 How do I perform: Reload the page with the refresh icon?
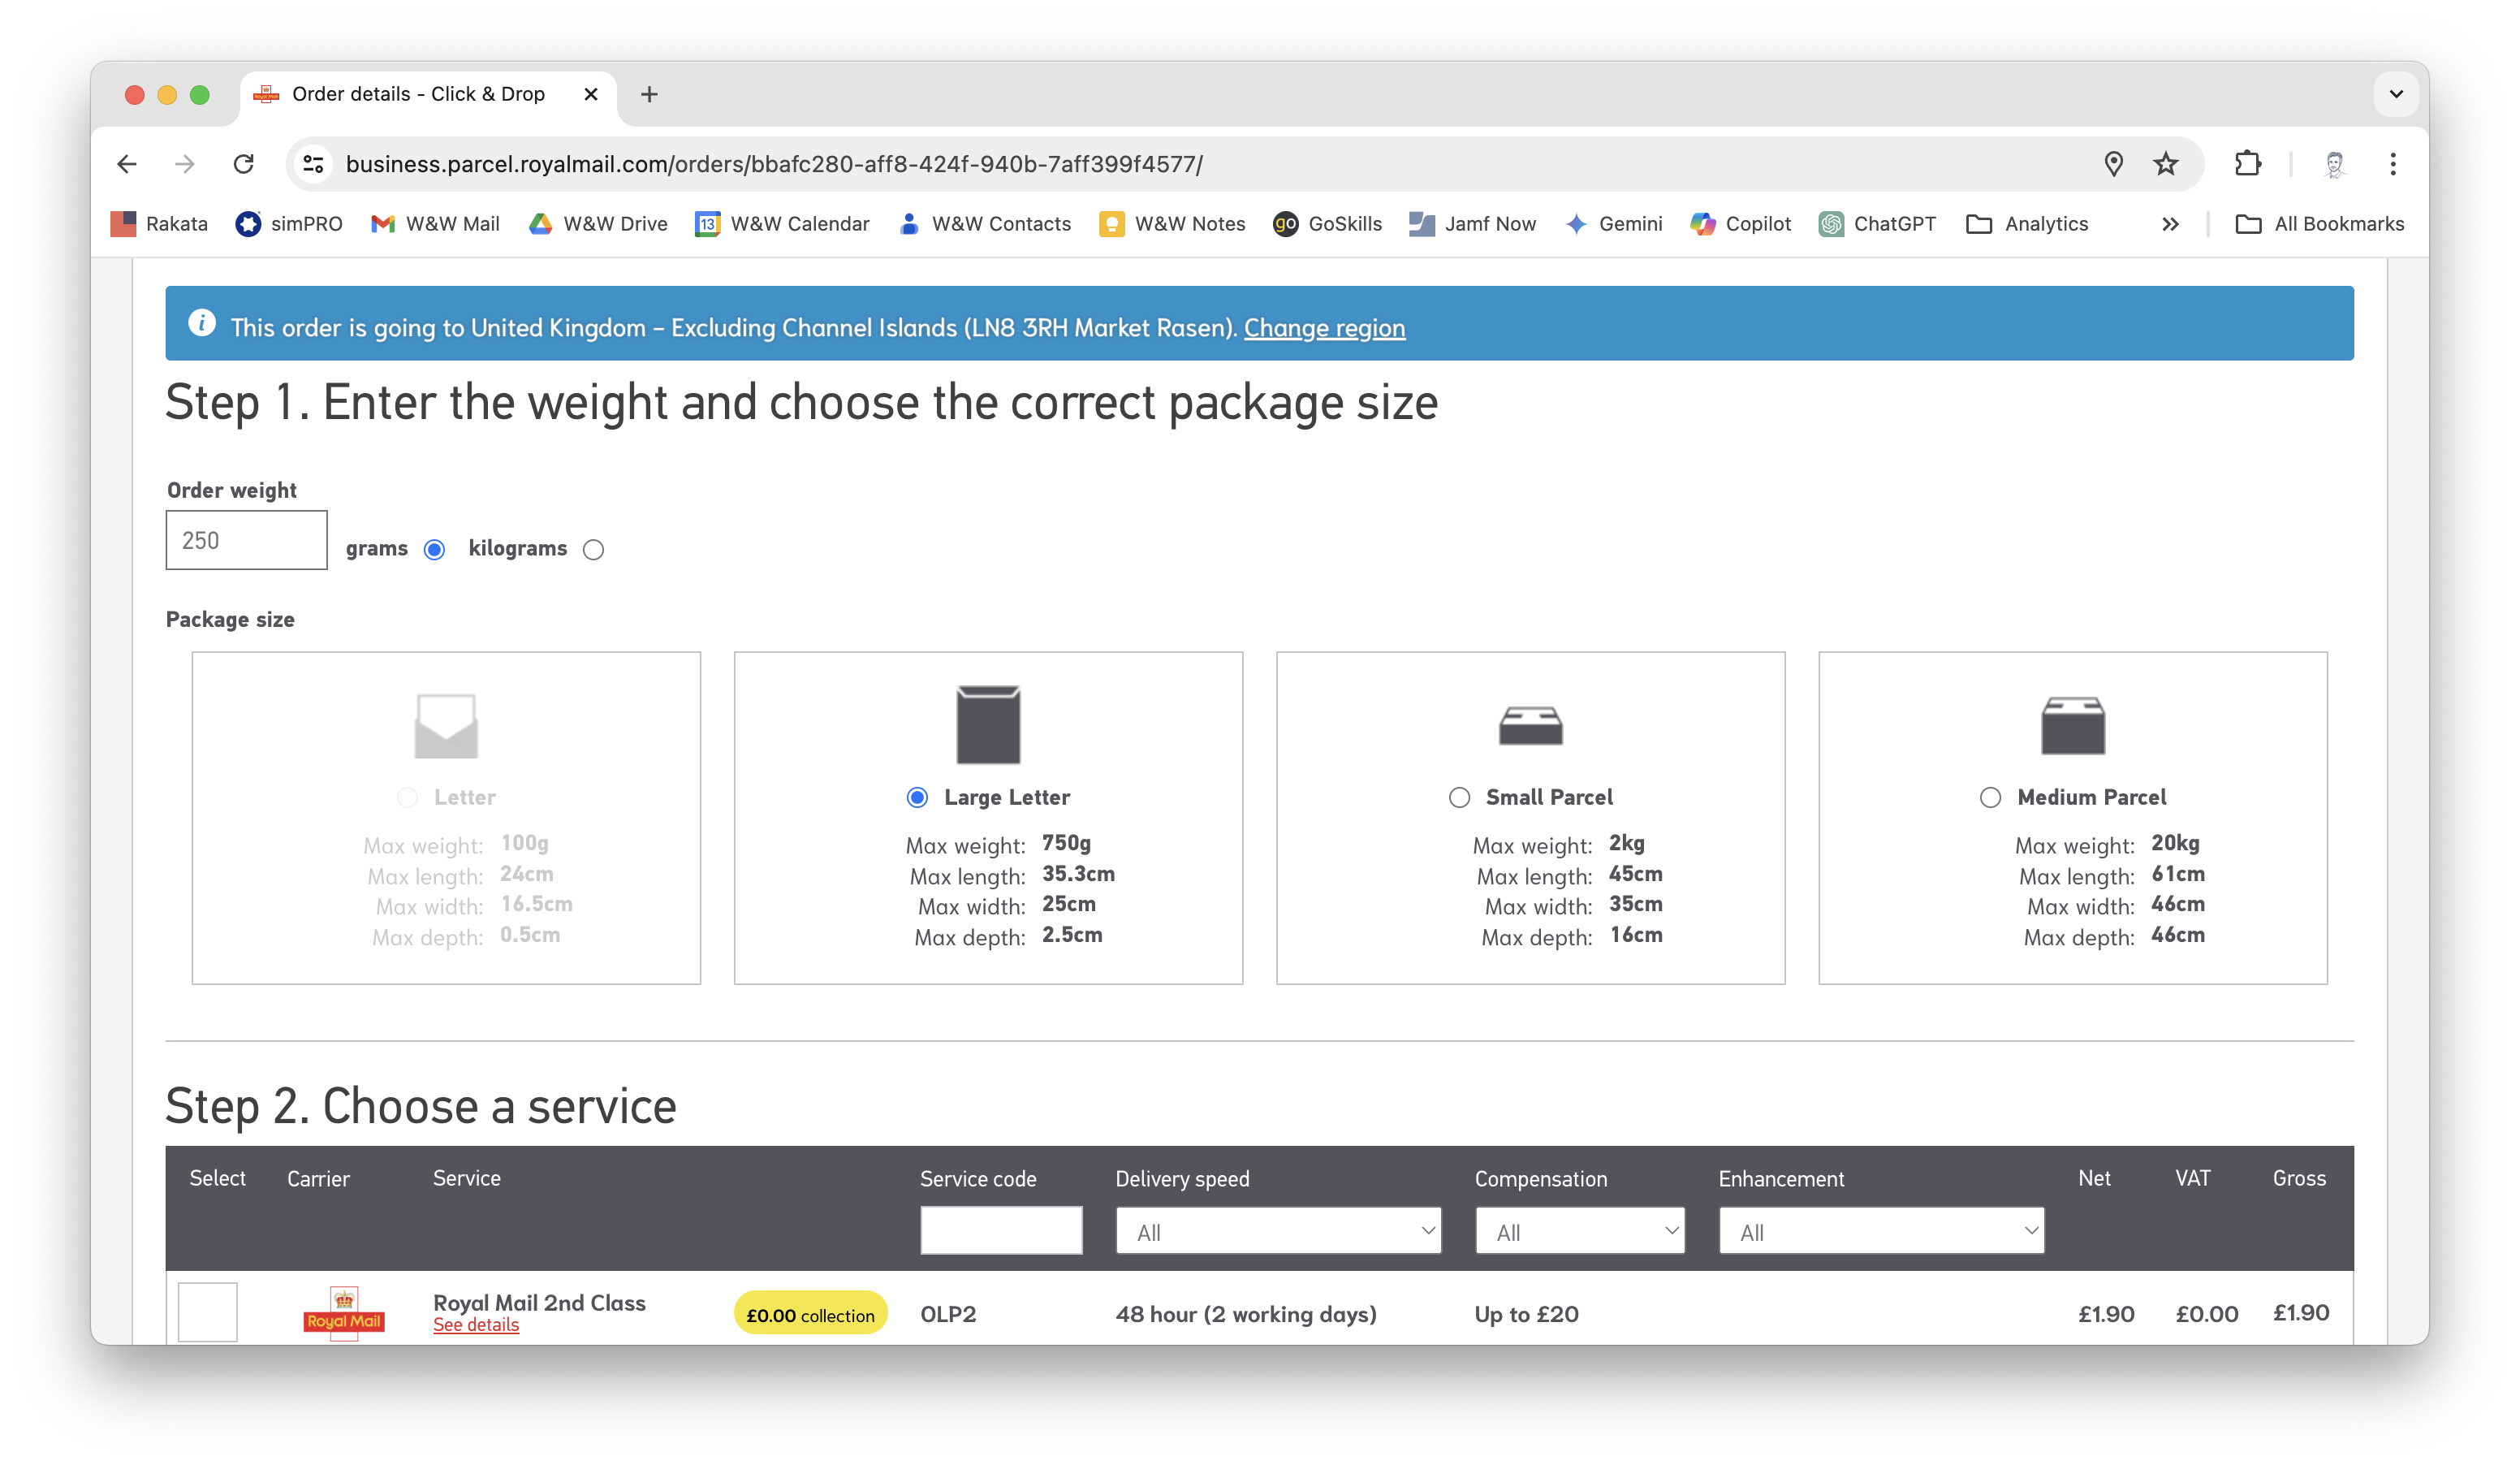coord(243,164)
